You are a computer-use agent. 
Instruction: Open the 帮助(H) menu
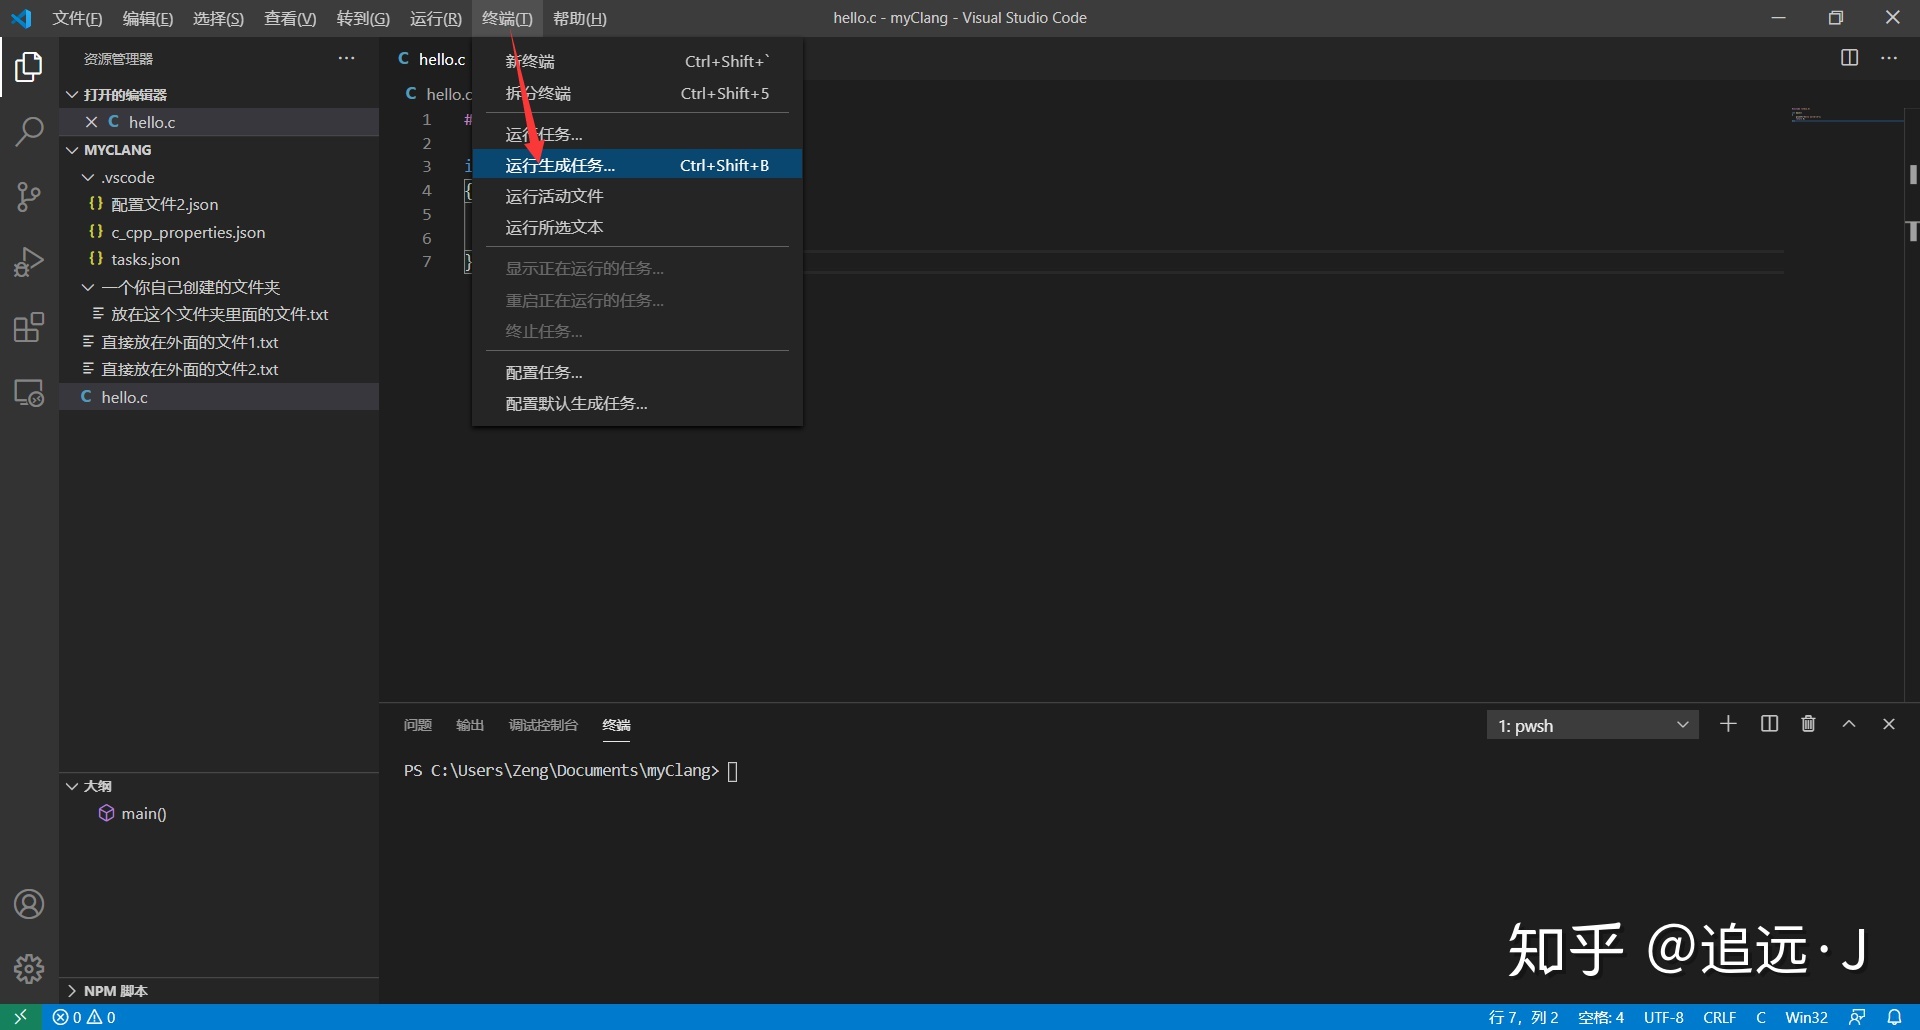580,18
